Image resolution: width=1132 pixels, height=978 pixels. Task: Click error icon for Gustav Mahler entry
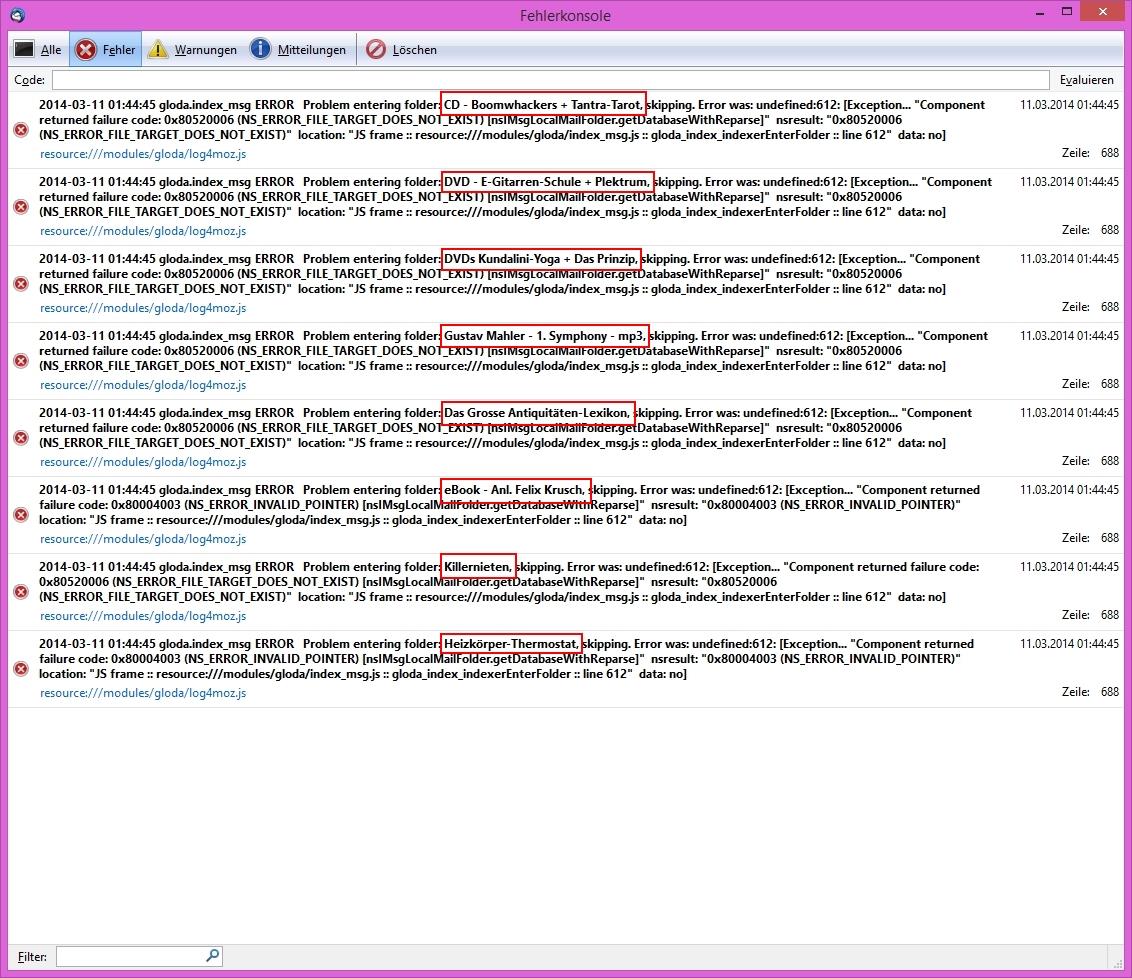pyautogui.click(x=21, y=360)
